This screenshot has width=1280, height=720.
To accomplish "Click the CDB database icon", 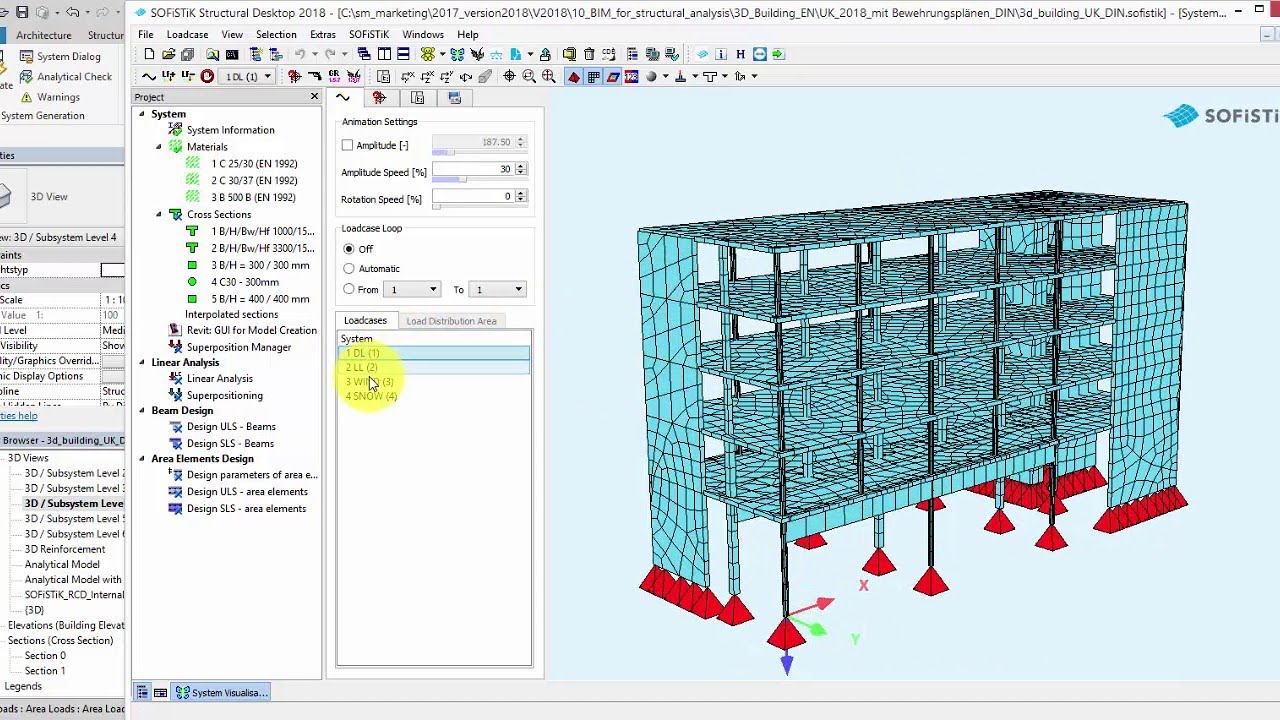I will [608, 54].
